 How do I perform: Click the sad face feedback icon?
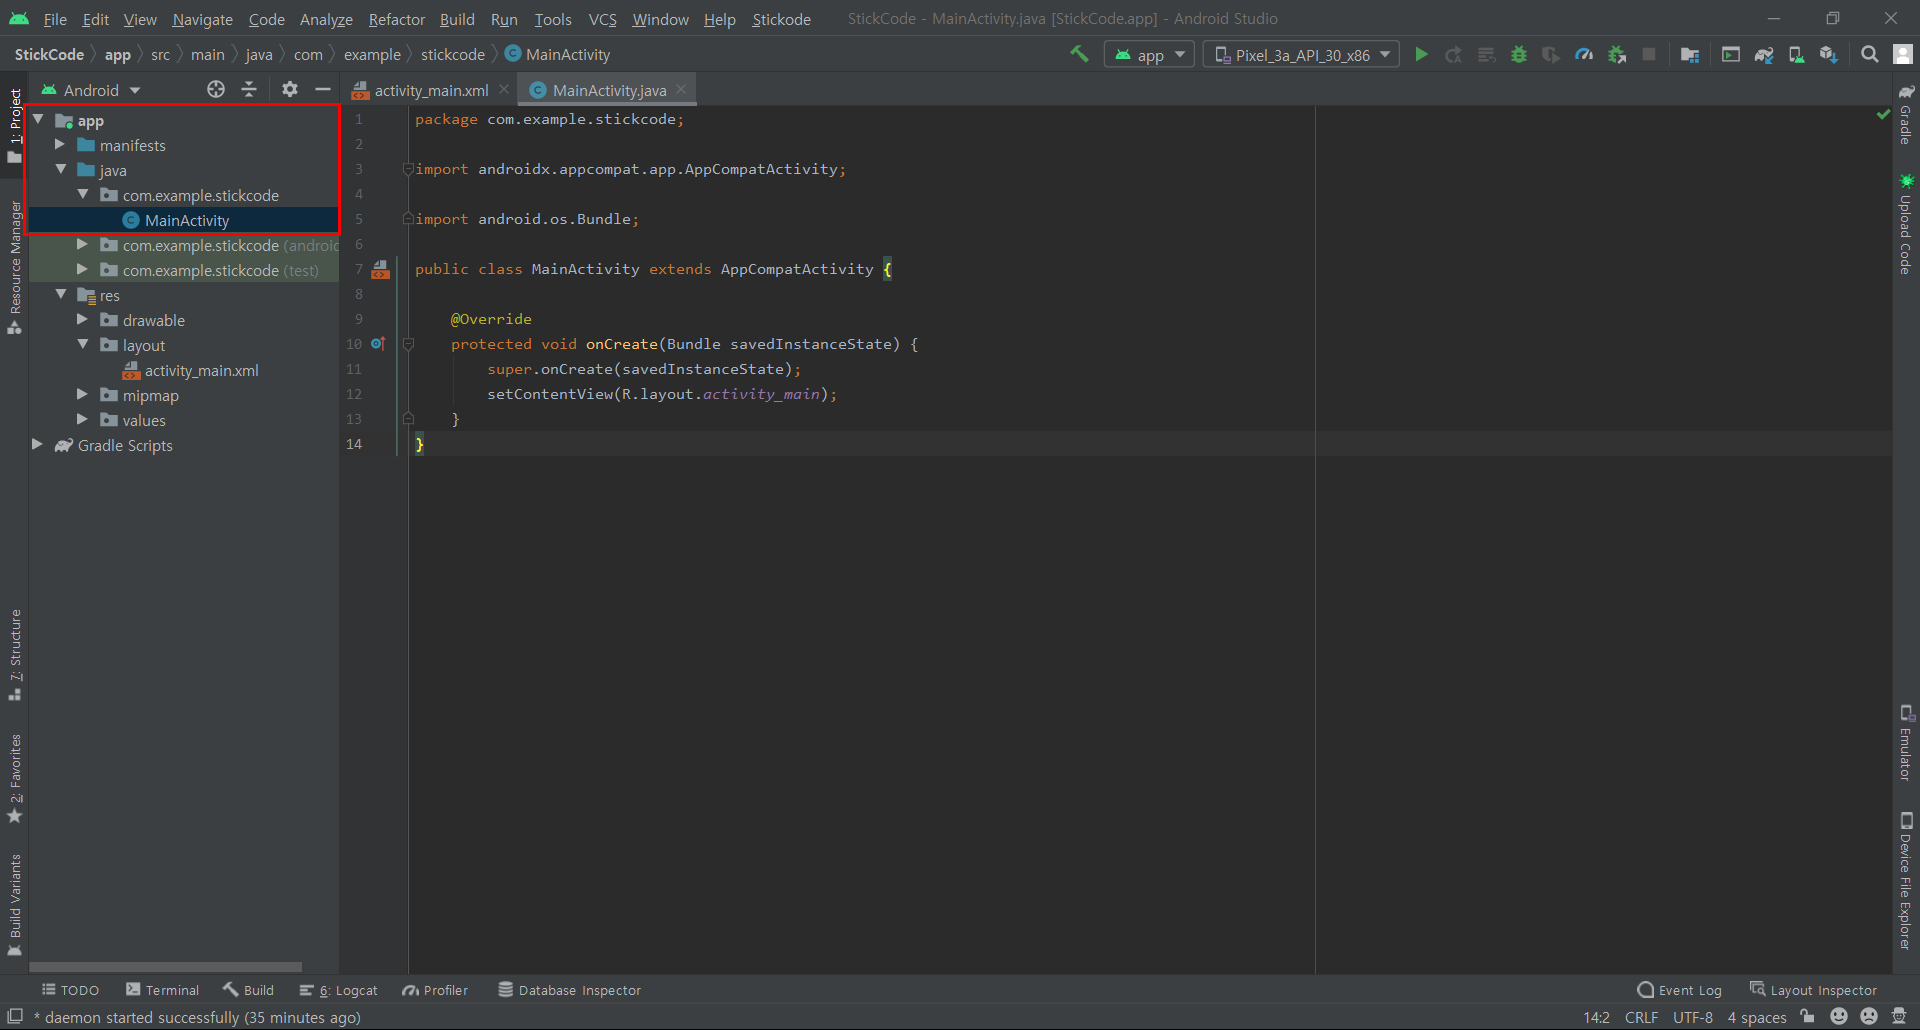coord(1869,1016)
